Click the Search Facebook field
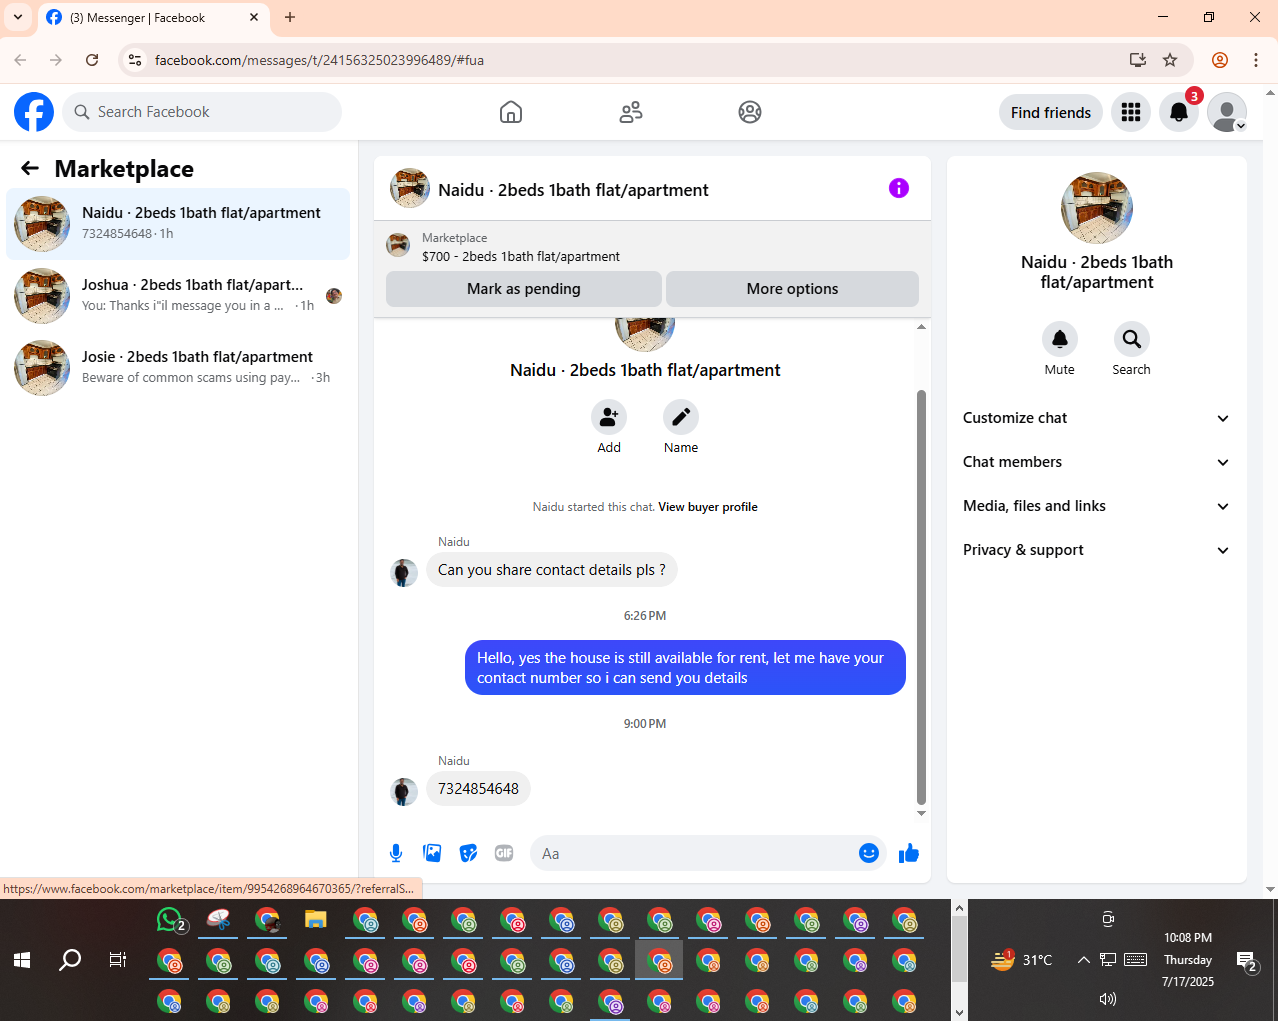 click(202, 112)
